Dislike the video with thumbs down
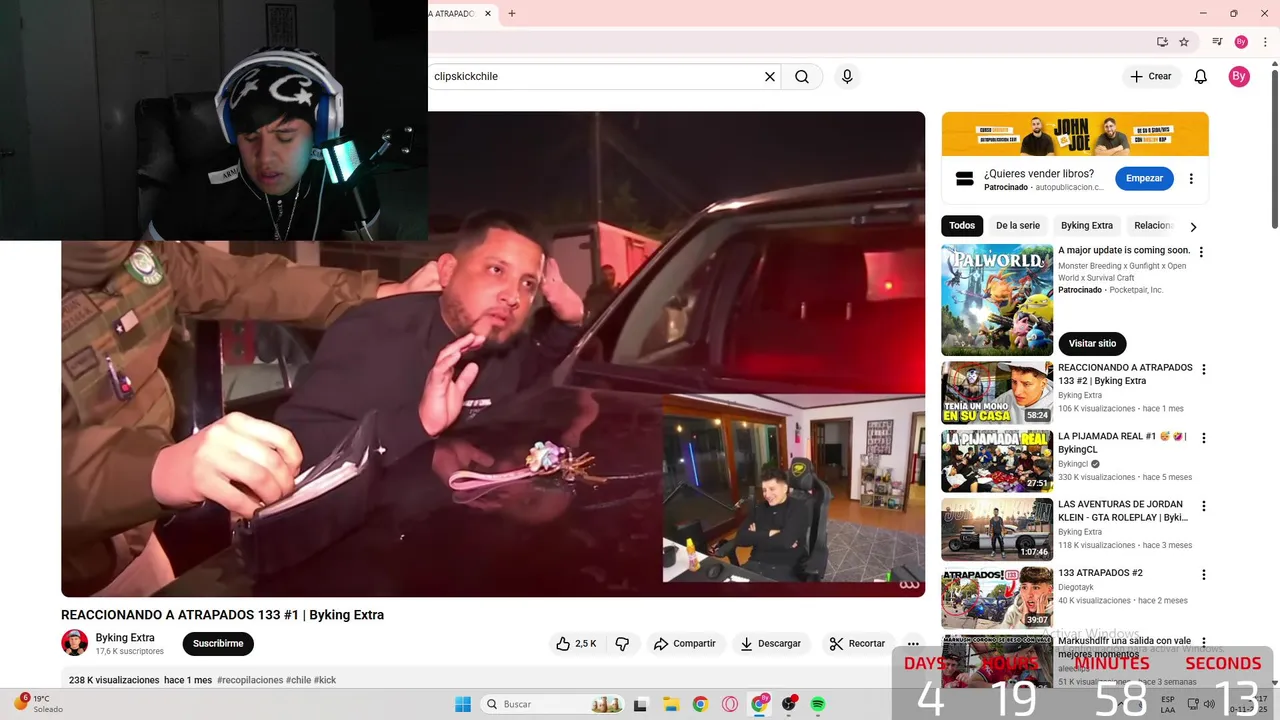1280x720 pixels. [622, 644]
